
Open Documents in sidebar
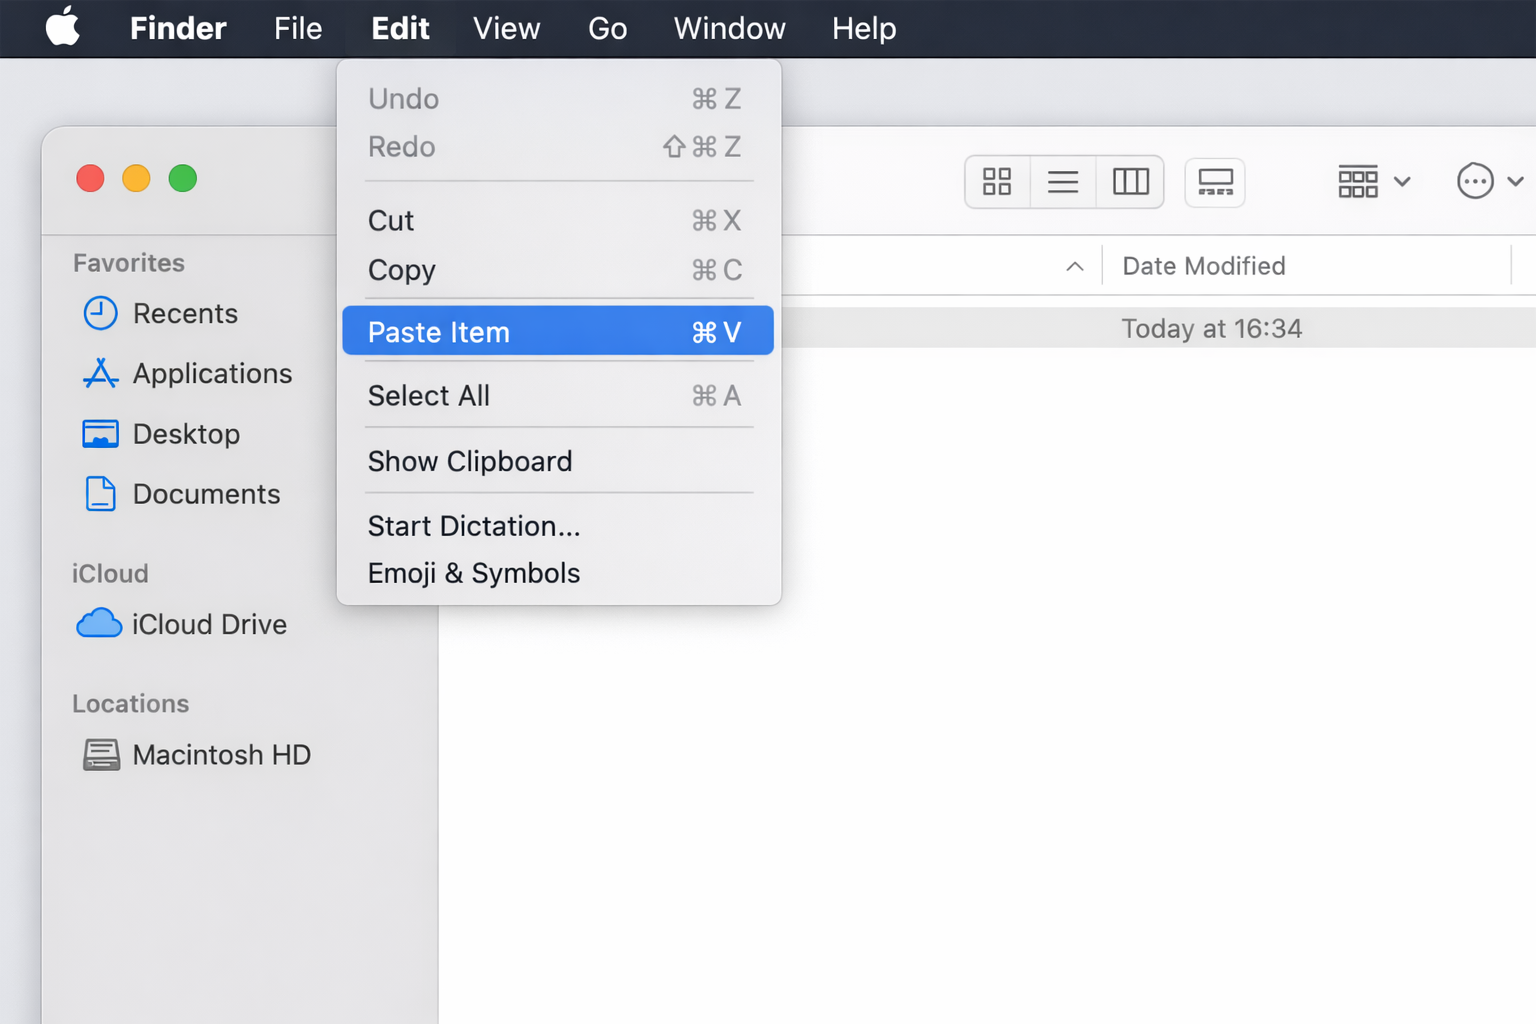(206, 494)
